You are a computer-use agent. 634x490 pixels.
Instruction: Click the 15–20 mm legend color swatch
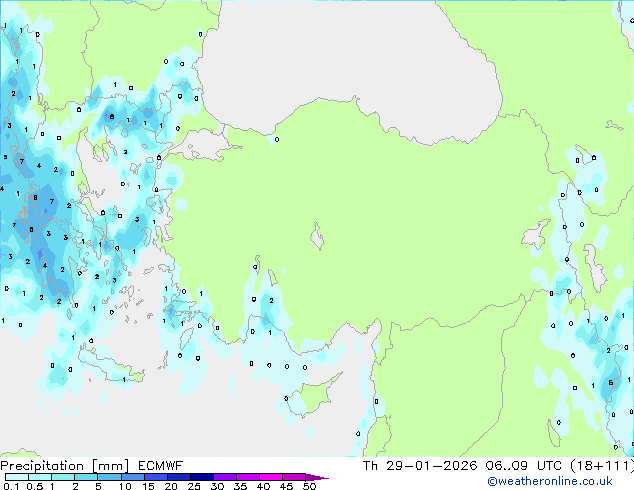tap(156, 477)
